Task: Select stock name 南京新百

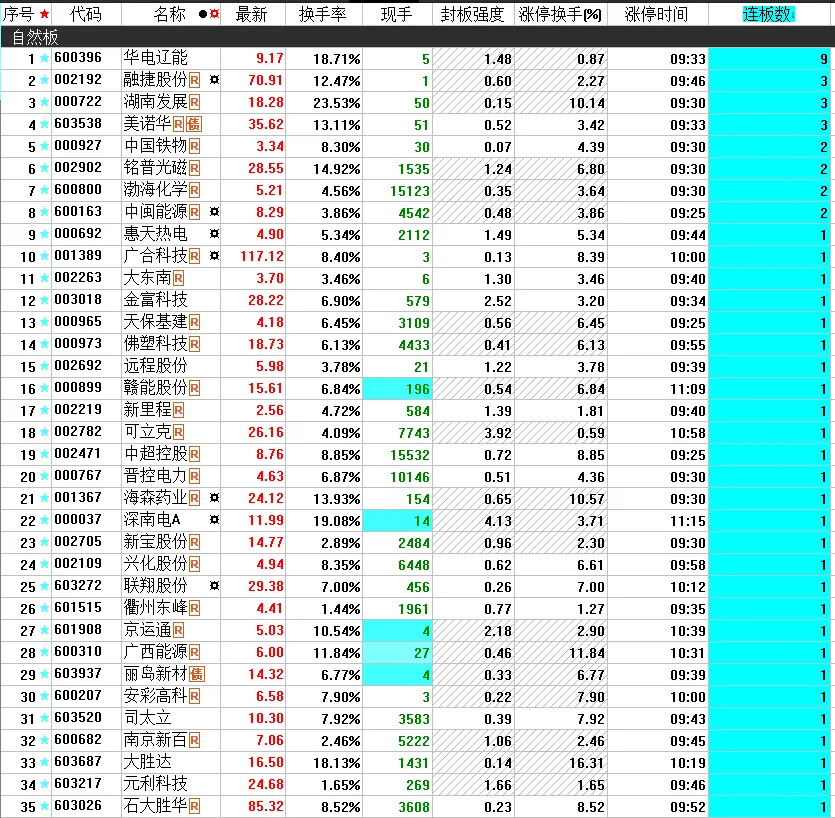Action: (x=155, y=740)
